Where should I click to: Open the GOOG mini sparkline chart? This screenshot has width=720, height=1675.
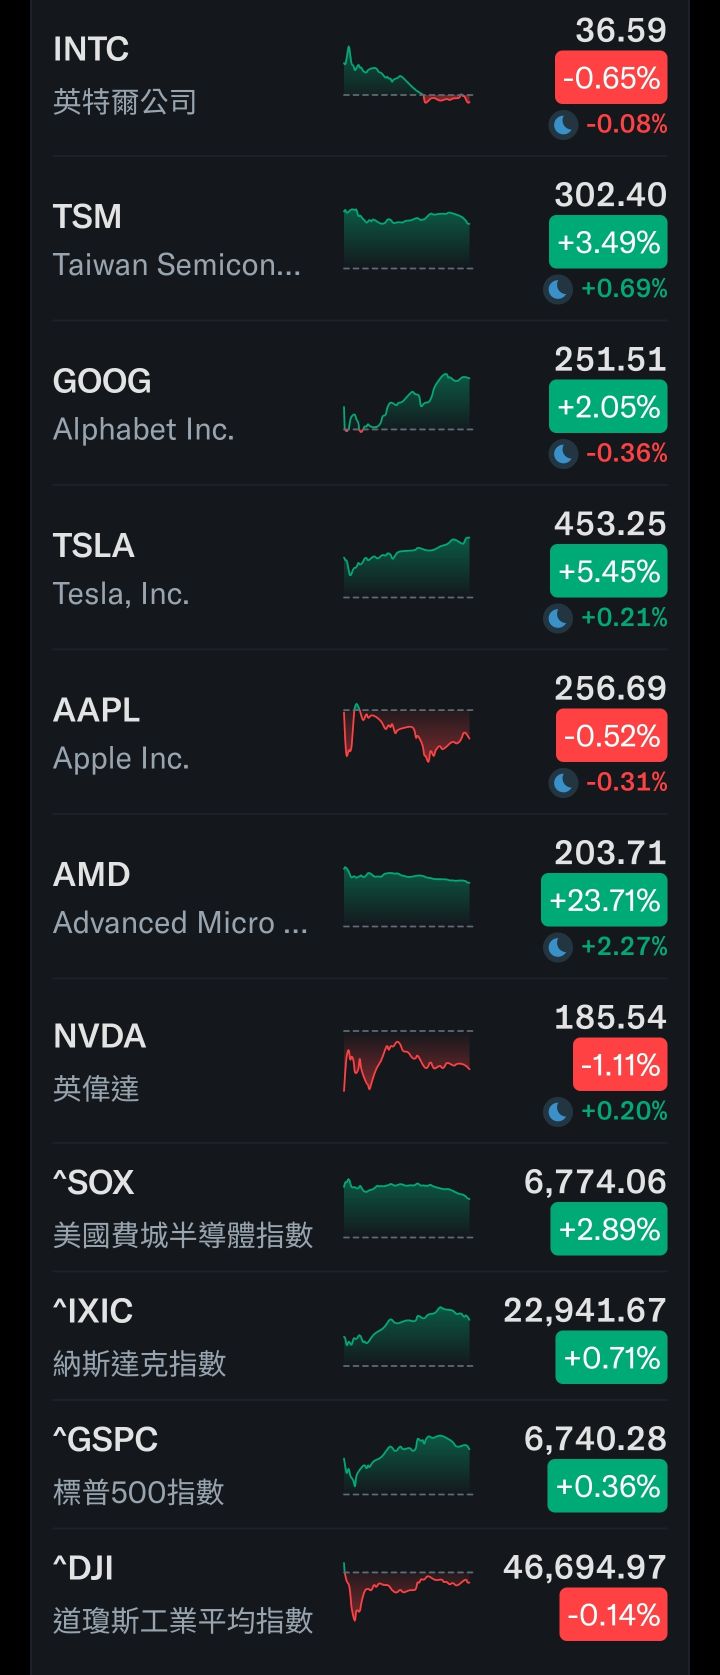pos(407,404)
